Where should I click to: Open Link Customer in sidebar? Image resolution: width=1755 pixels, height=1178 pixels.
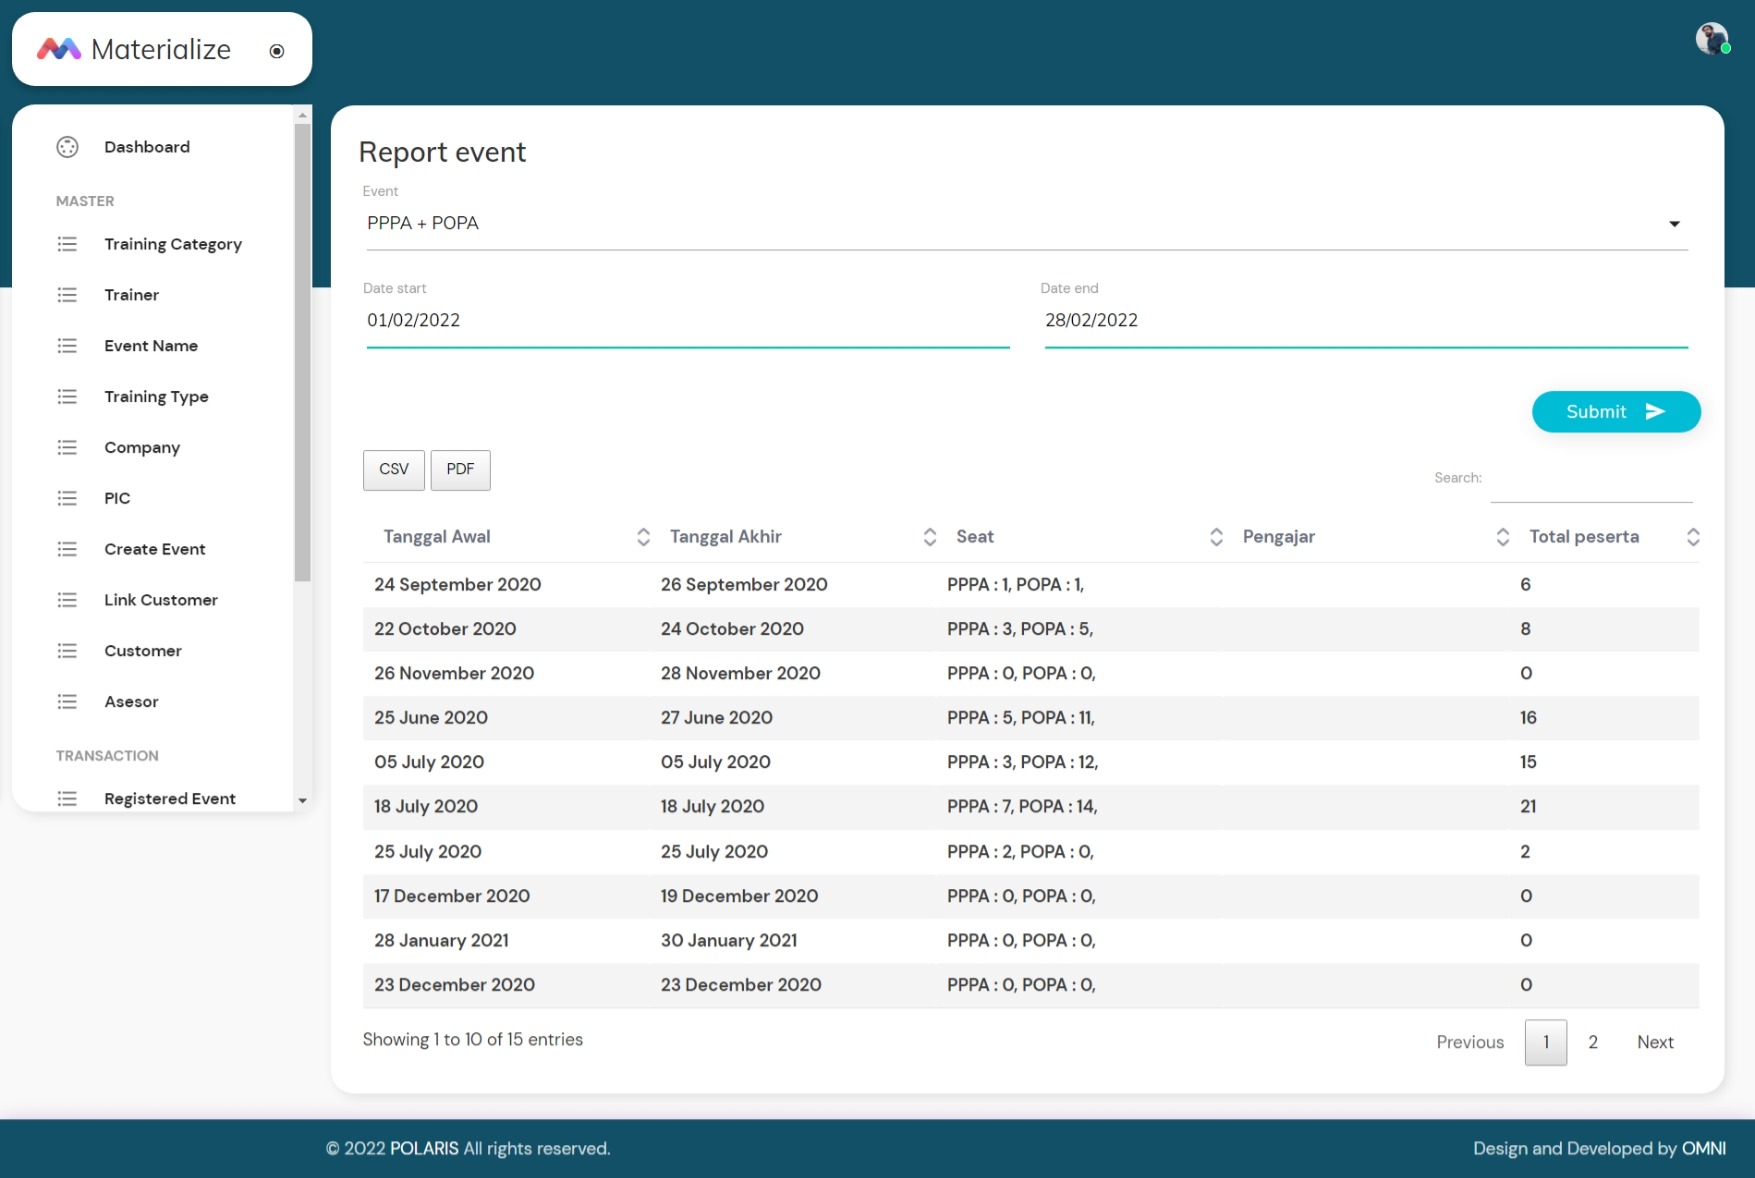[x=161, y=600]
